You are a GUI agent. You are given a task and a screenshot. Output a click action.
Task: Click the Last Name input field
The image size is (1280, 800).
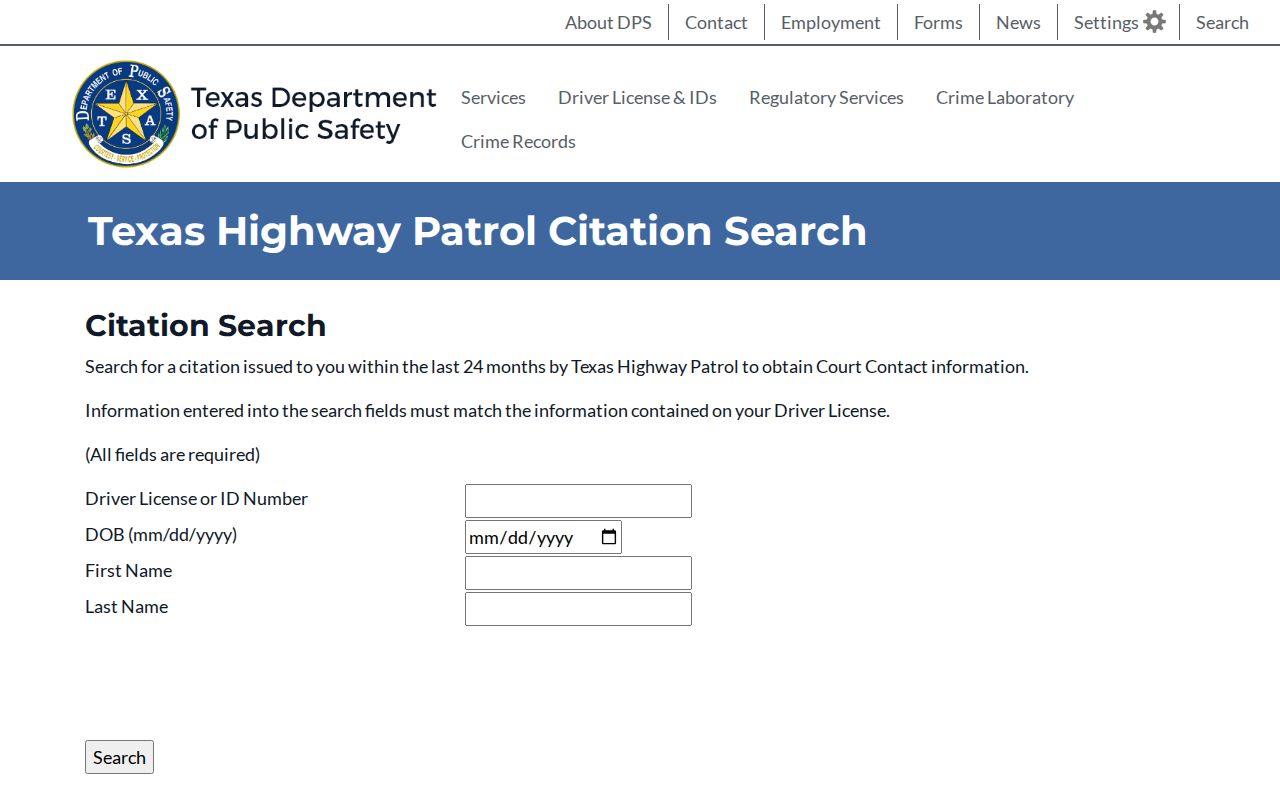click(x=578, y=609)
